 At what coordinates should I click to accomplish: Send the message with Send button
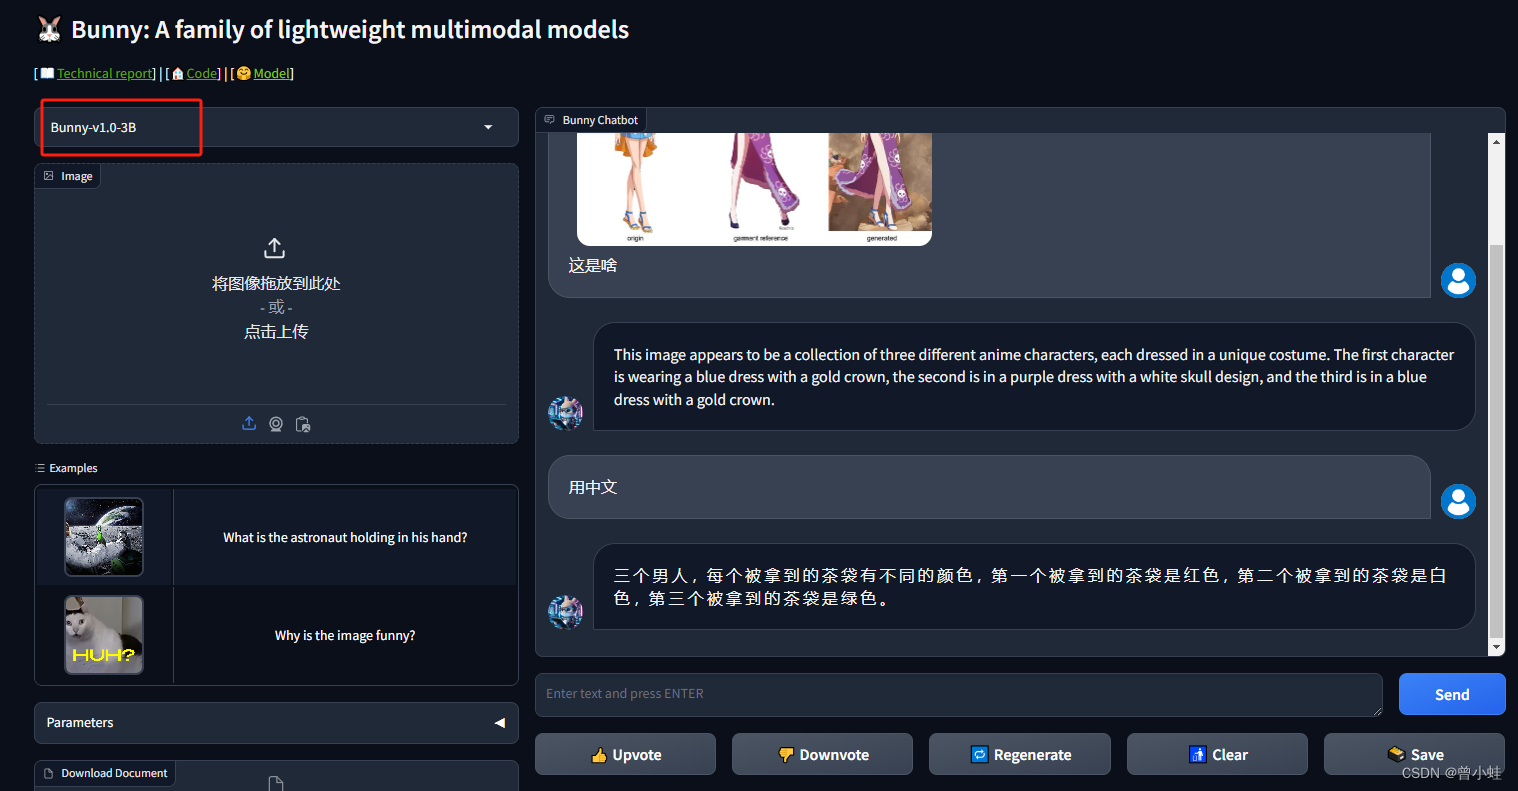click(x=1452, y=694)
